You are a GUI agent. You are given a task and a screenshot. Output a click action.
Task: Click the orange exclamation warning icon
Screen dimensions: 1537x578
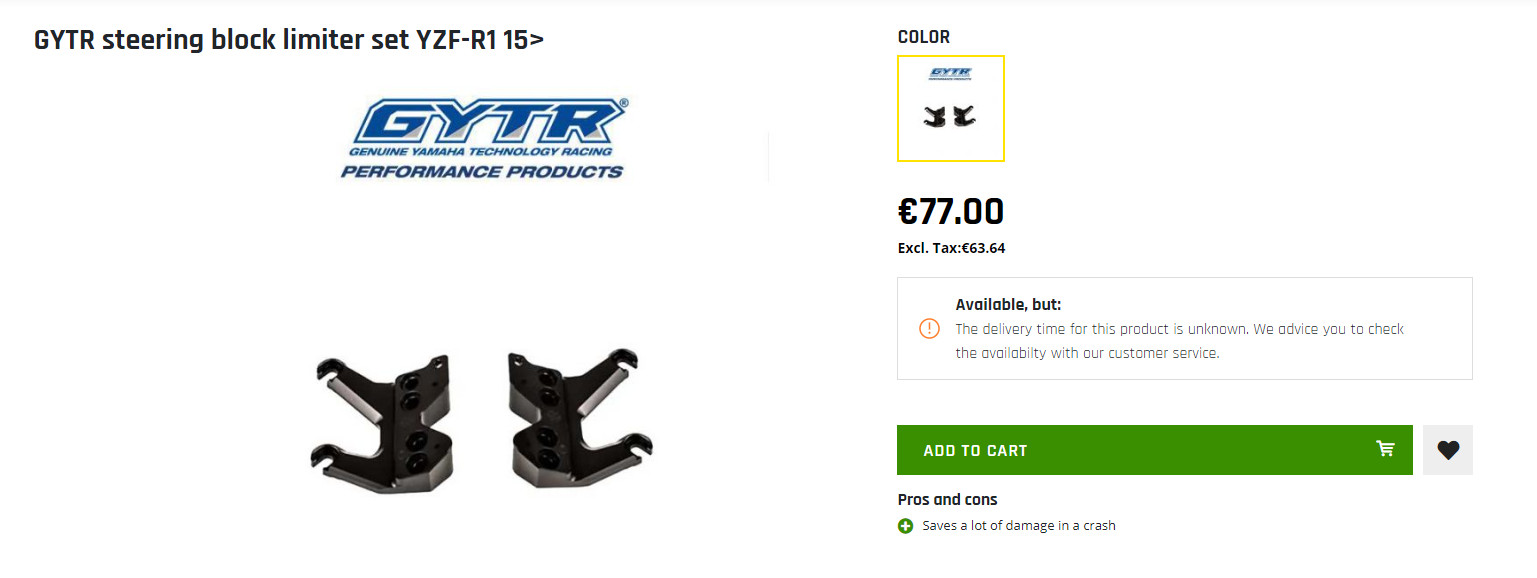pyautogui.click(x=929, y=328)
